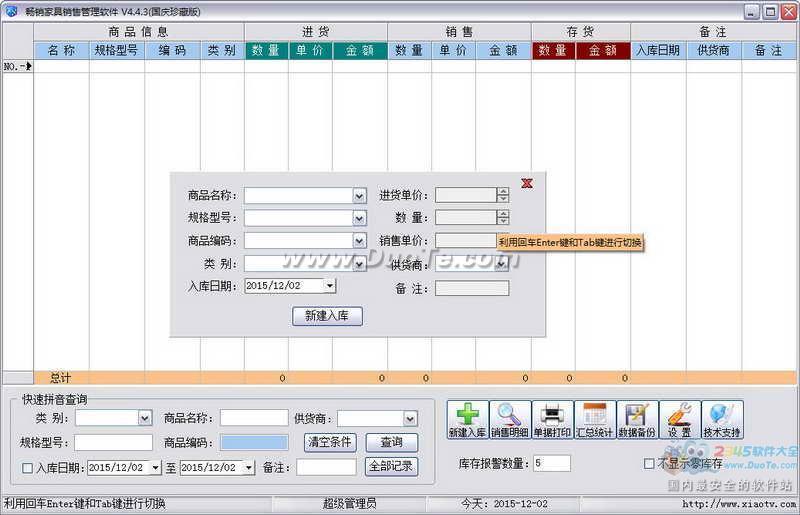800x515 pixels.
Task: Click the query panel 备注 input field
Action: click(327, 467)
